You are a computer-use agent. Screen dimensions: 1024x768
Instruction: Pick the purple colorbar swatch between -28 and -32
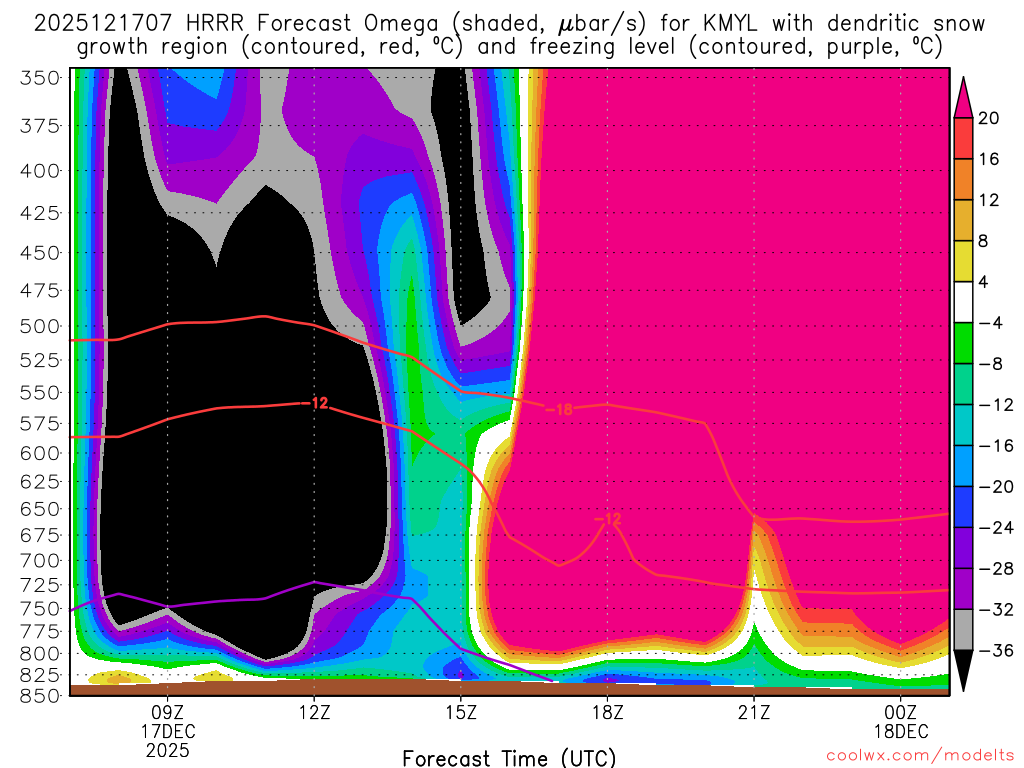coord(963,589)
